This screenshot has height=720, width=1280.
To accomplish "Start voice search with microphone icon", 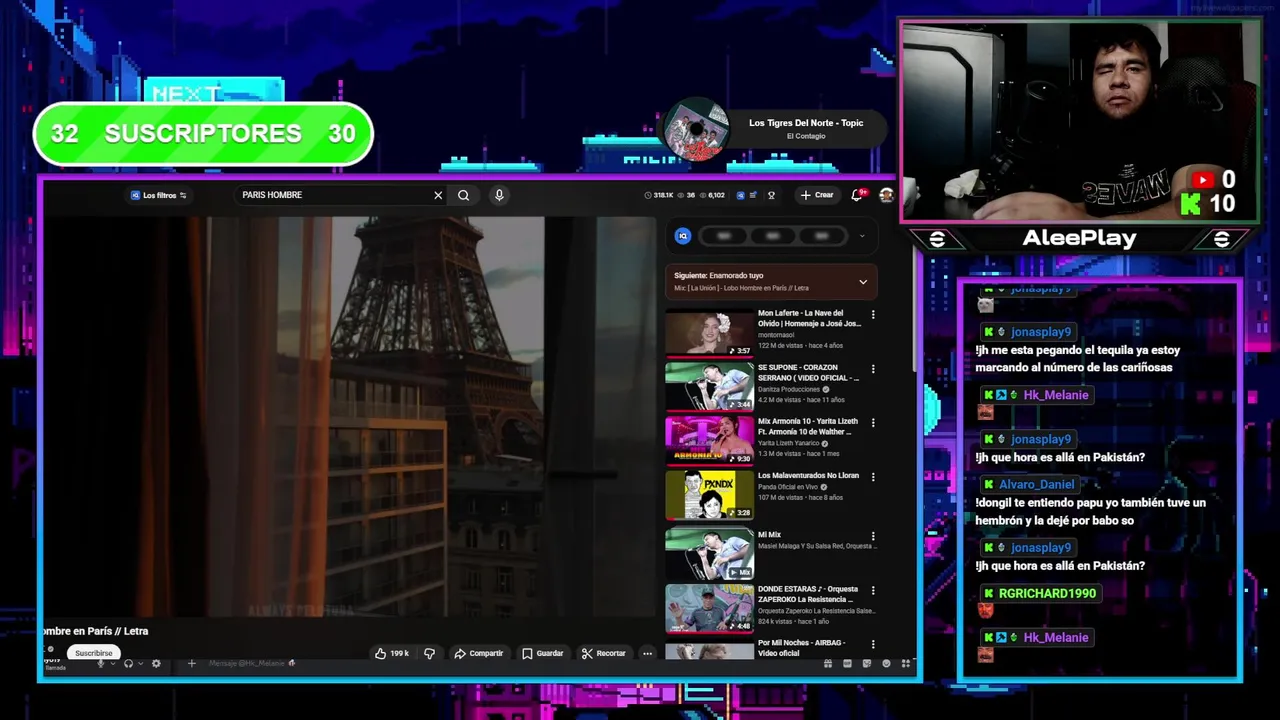I will tap(499, 195).
